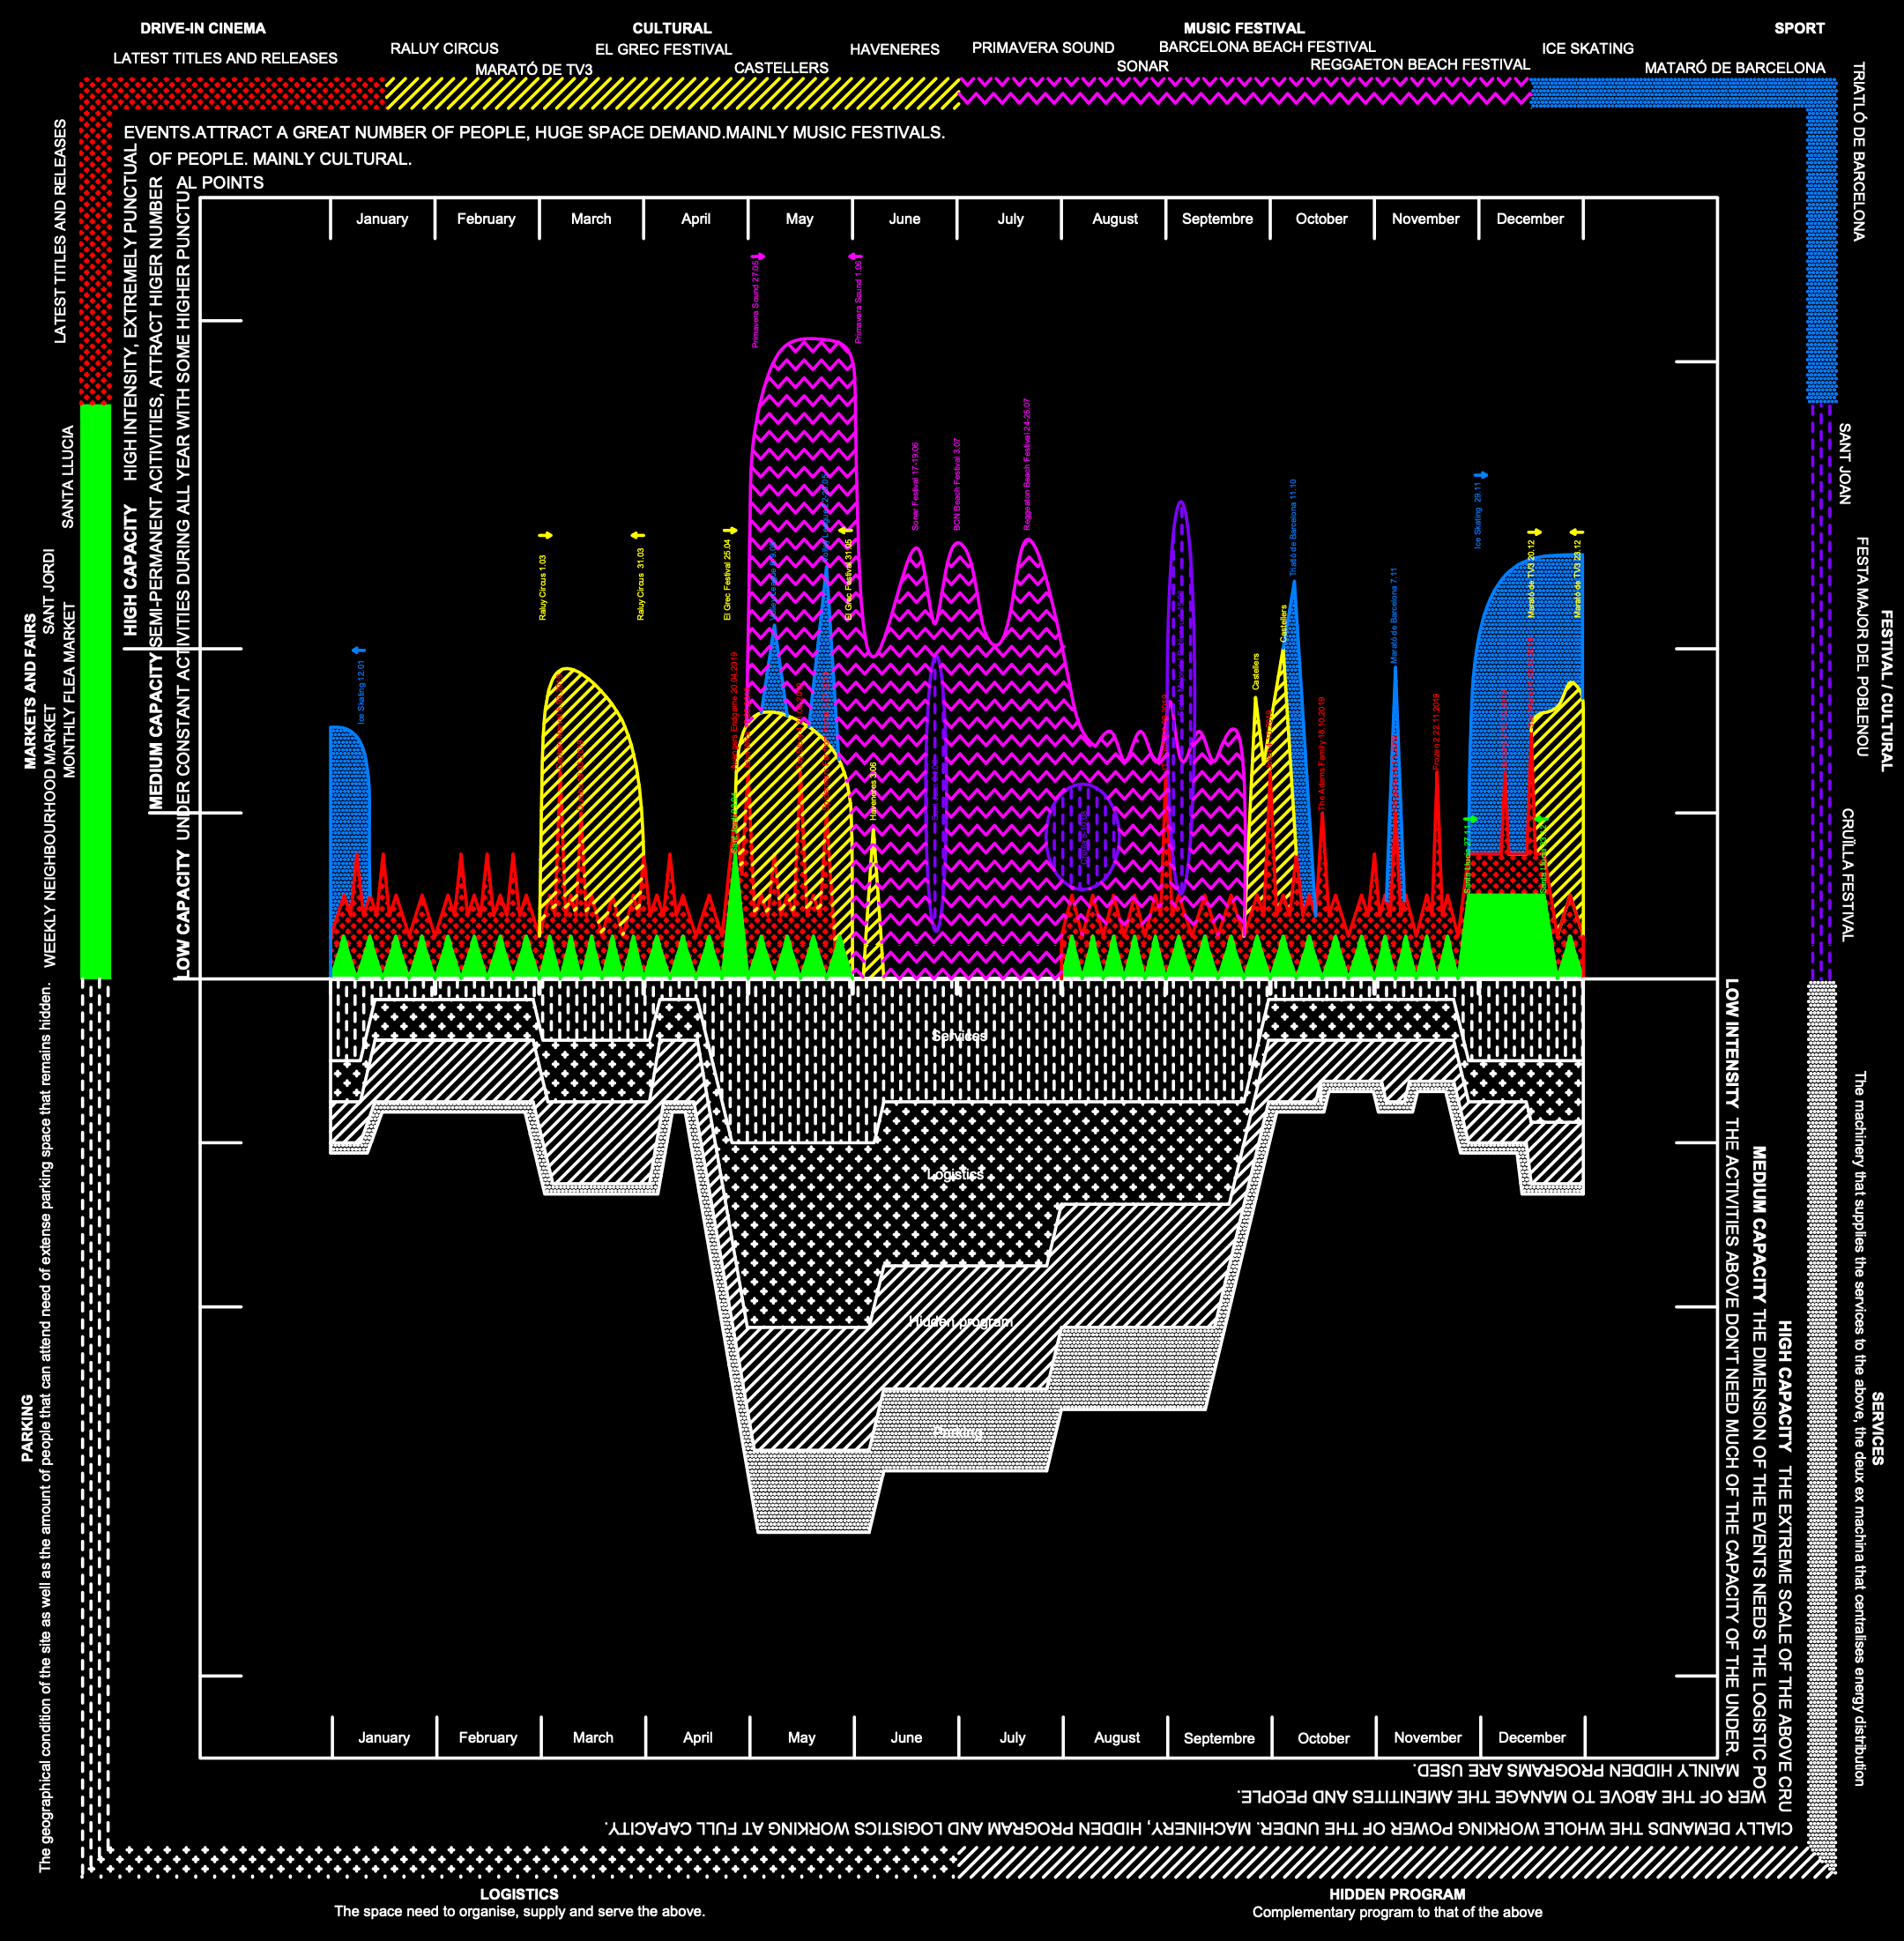
Task: Click the yellow hatched legend band
Action: coord(672,93)
